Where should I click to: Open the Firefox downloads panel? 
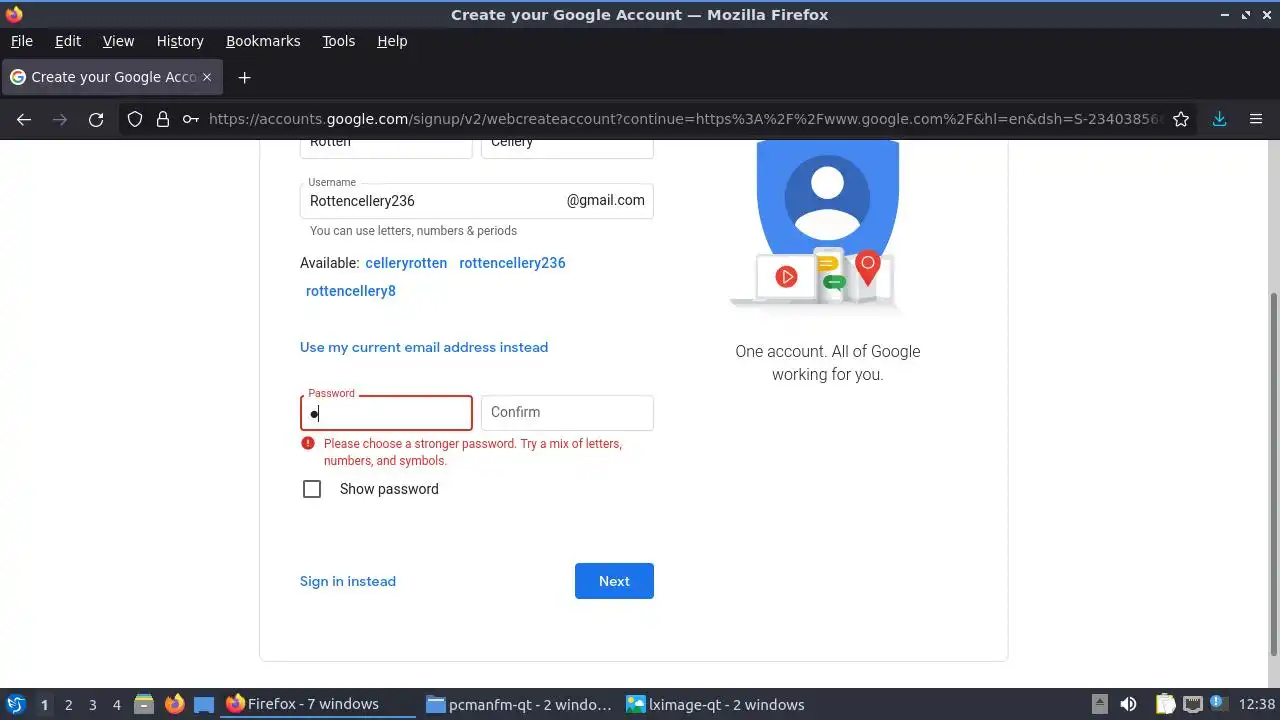click(x=1220, y=119)
